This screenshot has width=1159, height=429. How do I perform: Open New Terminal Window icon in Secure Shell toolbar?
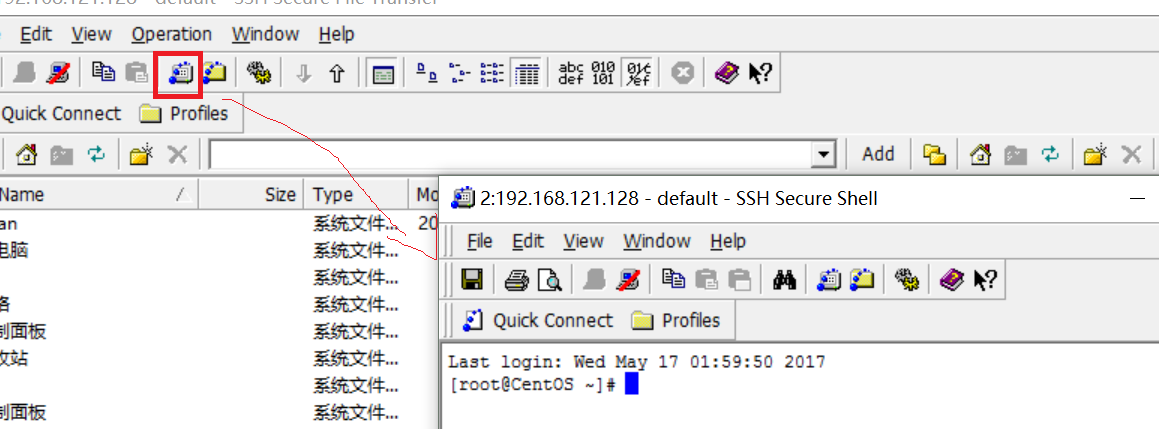click(828, 280)
